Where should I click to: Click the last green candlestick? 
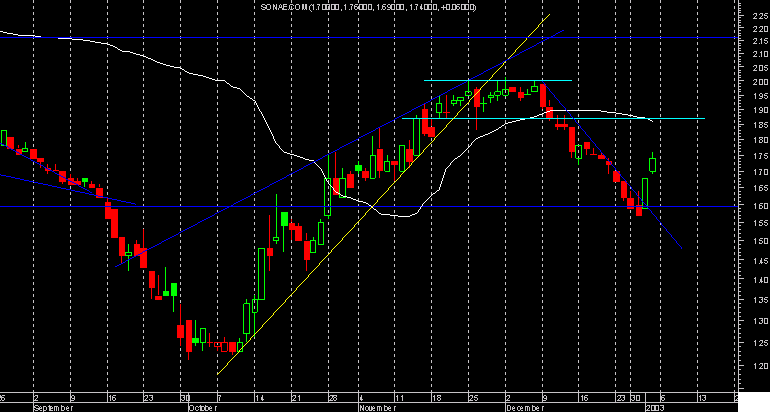click(x=653, y=165)
